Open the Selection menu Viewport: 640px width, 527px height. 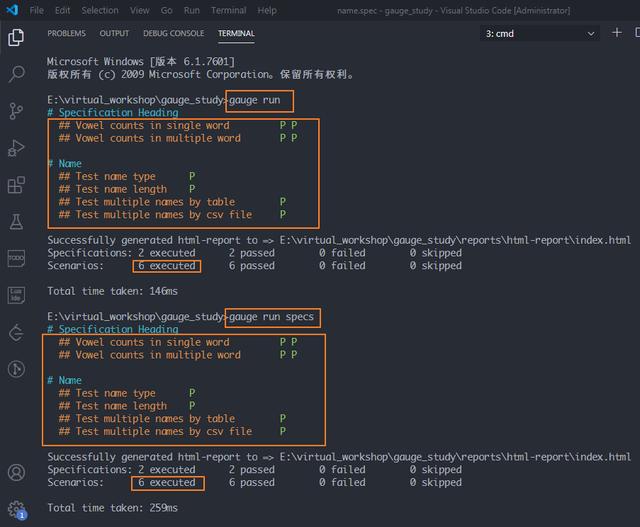pyautogui.click(x=100, y=10)
